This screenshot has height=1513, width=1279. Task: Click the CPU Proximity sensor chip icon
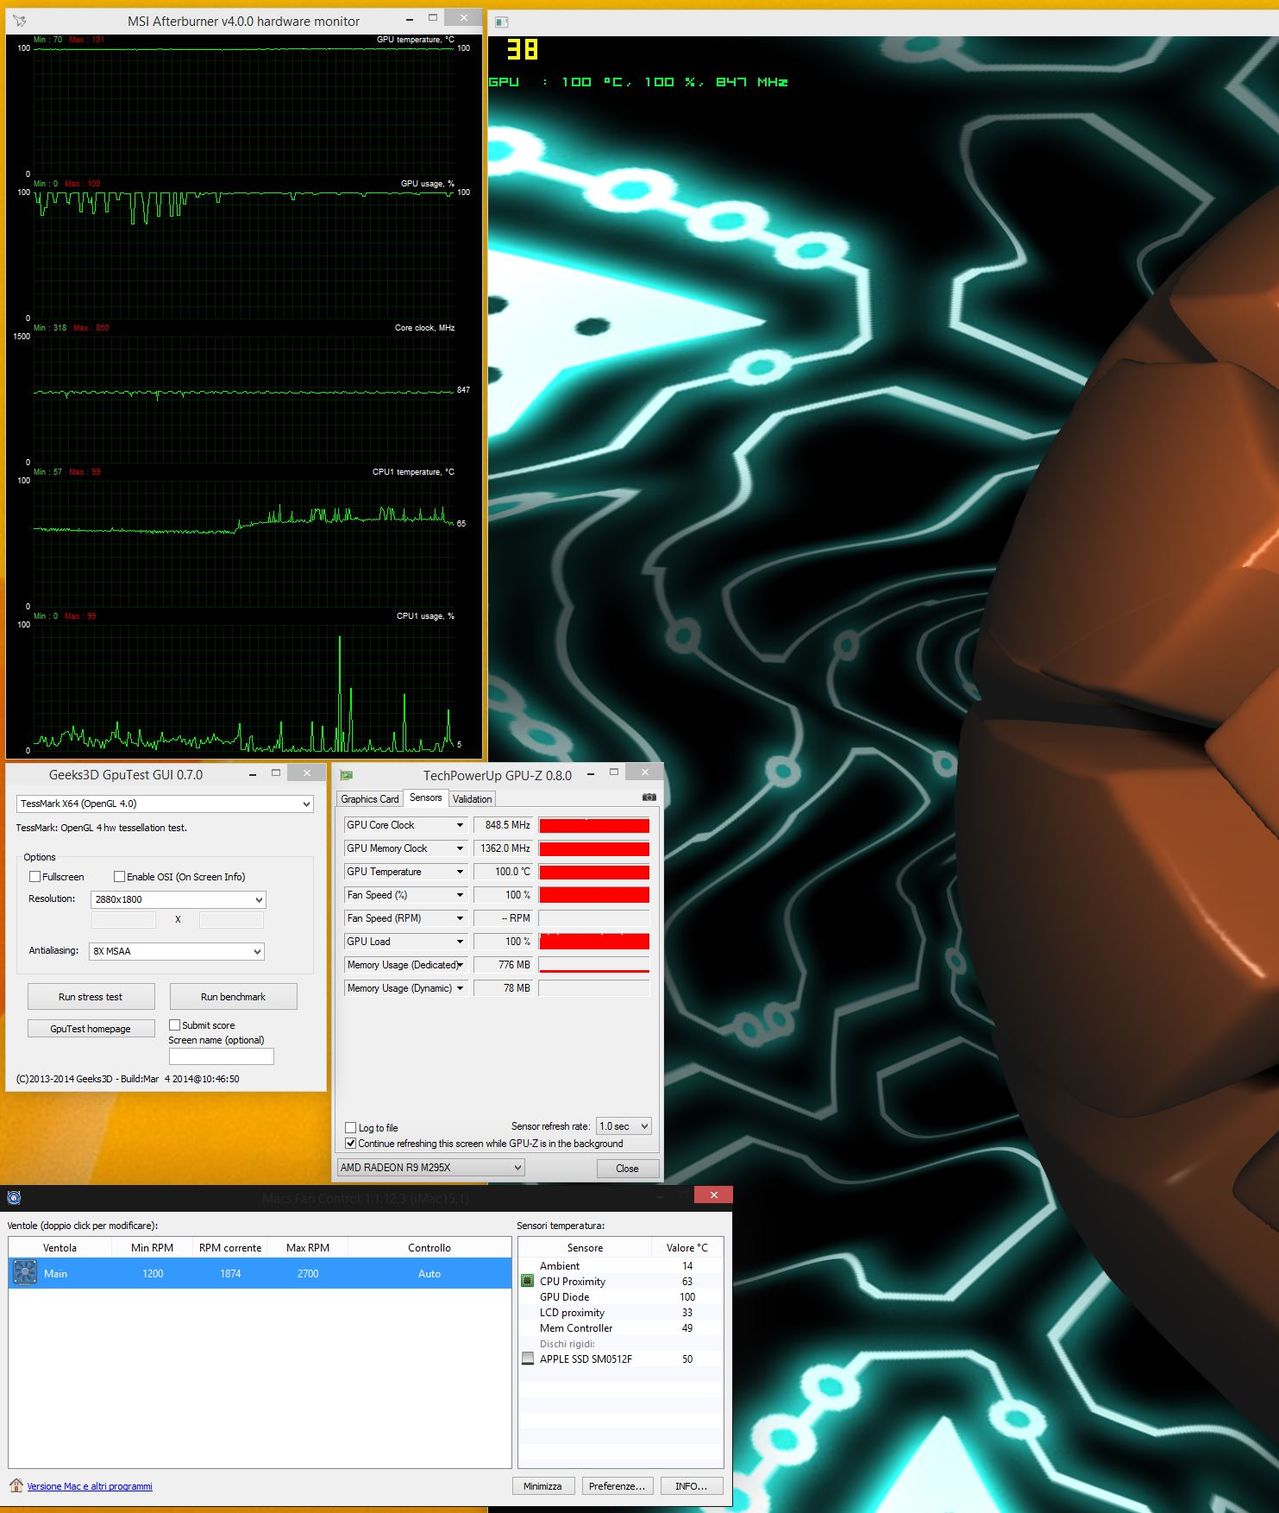pos(528,1281)
